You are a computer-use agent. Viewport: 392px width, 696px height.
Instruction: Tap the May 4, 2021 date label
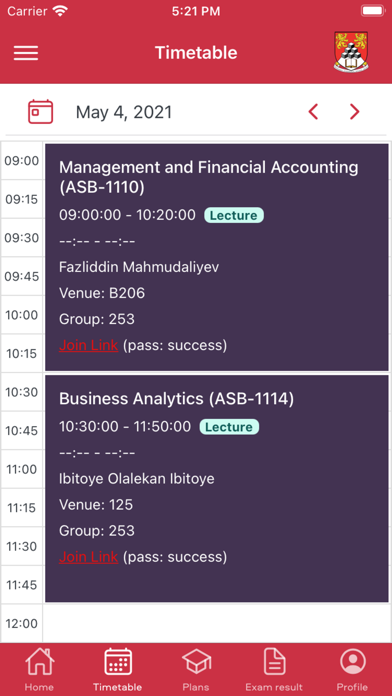coord(124,112)
